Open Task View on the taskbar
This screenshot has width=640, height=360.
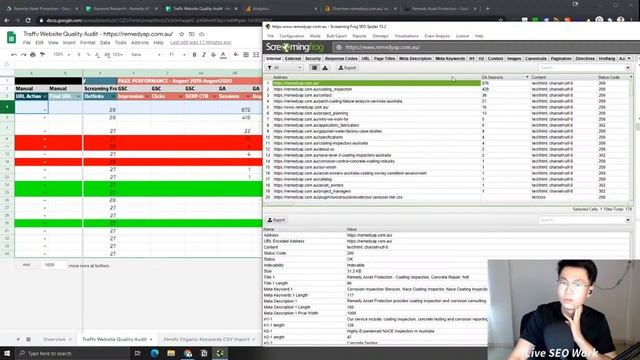pyautogui.click(x=138, y=353)
